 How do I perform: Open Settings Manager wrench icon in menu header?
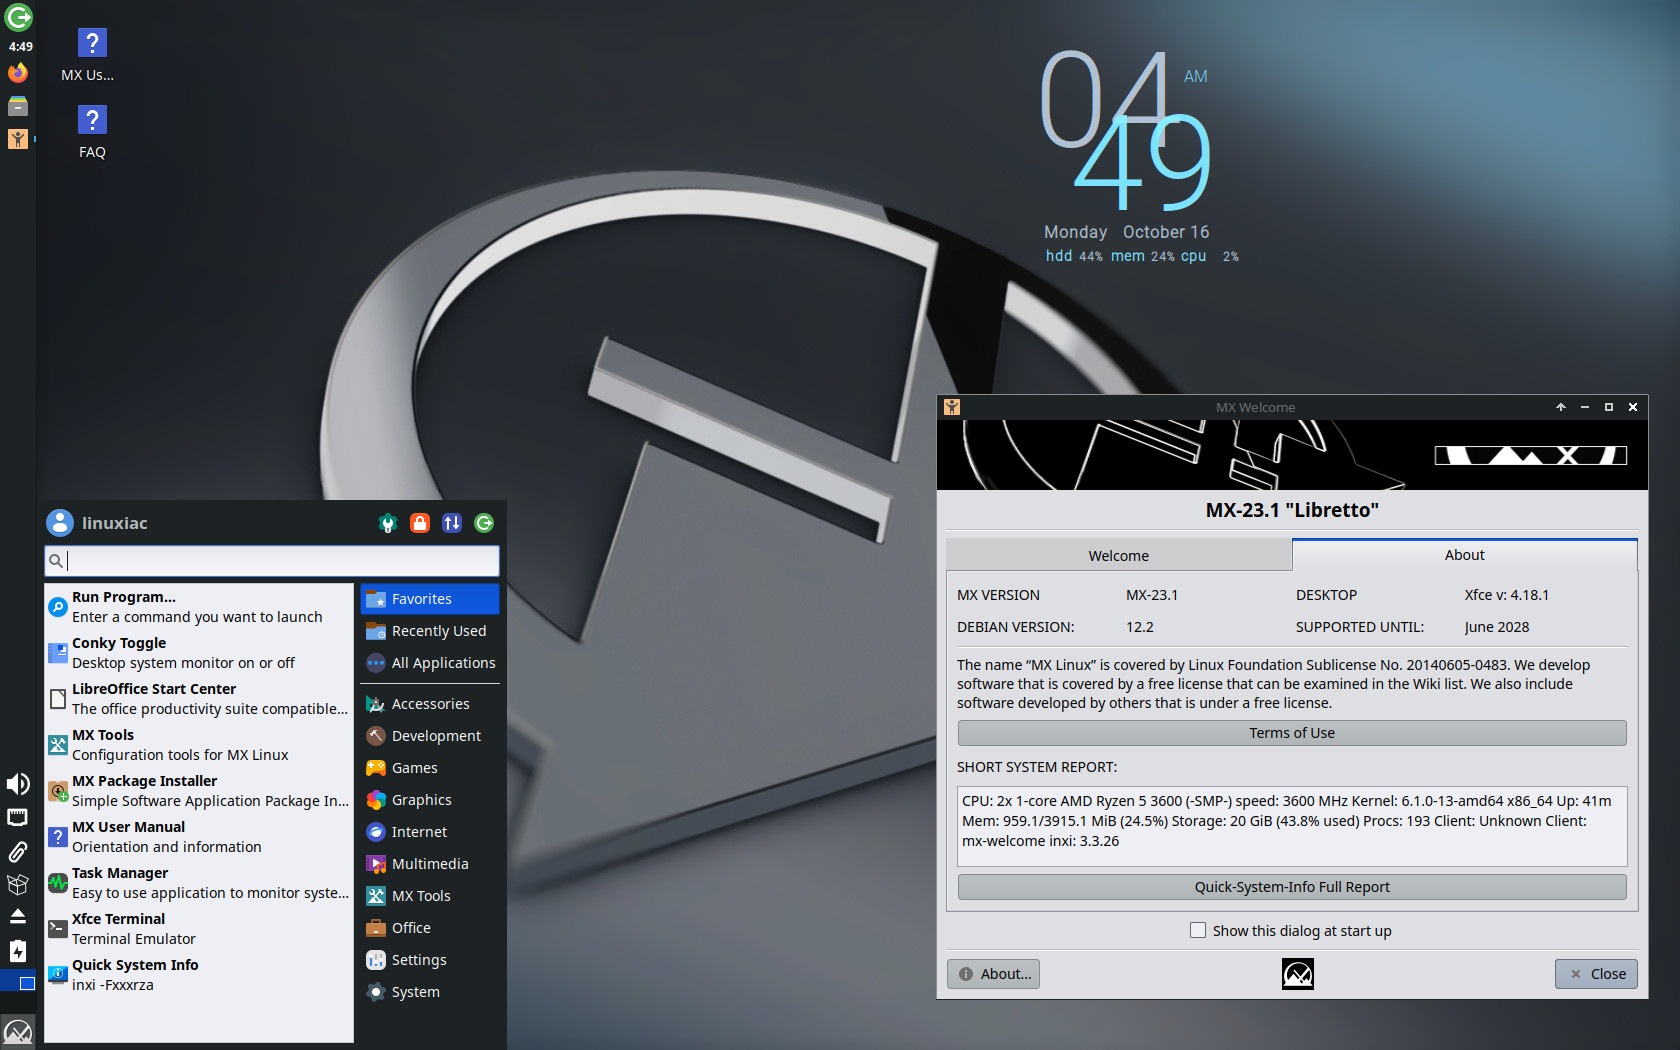click(x=388, y=523)
